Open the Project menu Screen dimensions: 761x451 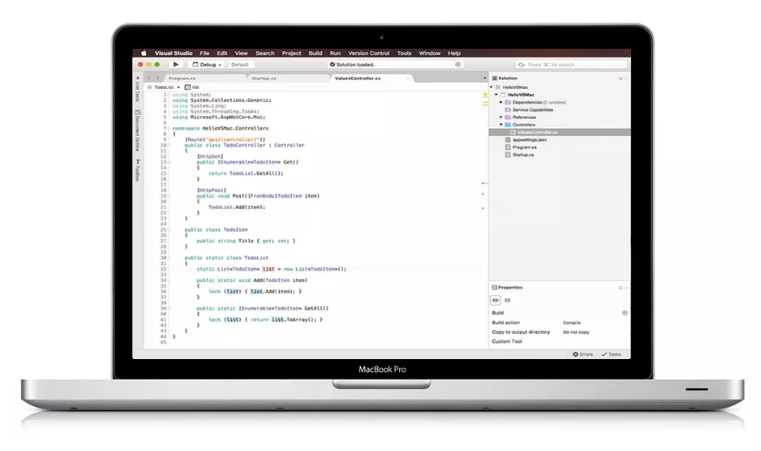pos(291,53)
